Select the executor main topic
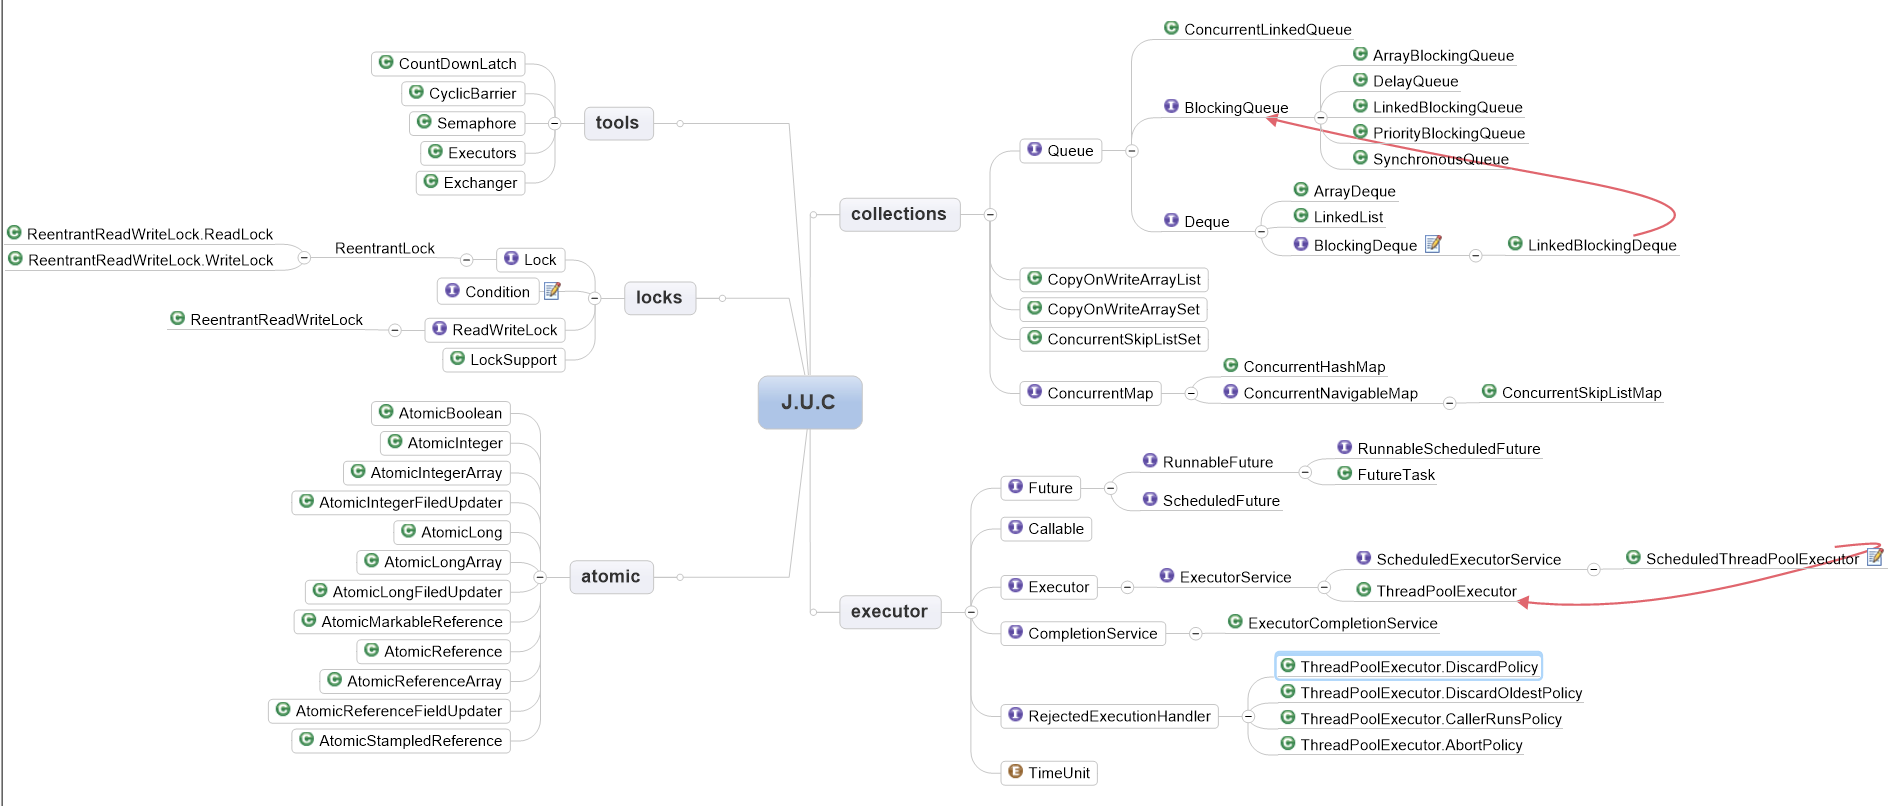The width and height of the screenshot is (1897, 806). [x=889, y=612]
